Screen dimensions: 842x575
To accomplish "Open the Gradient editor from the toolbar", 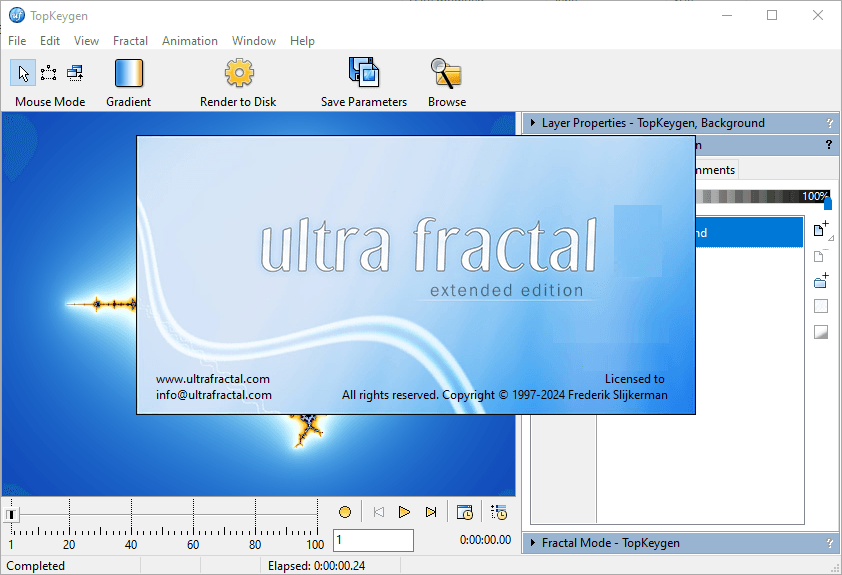I will tap(129, 73).
